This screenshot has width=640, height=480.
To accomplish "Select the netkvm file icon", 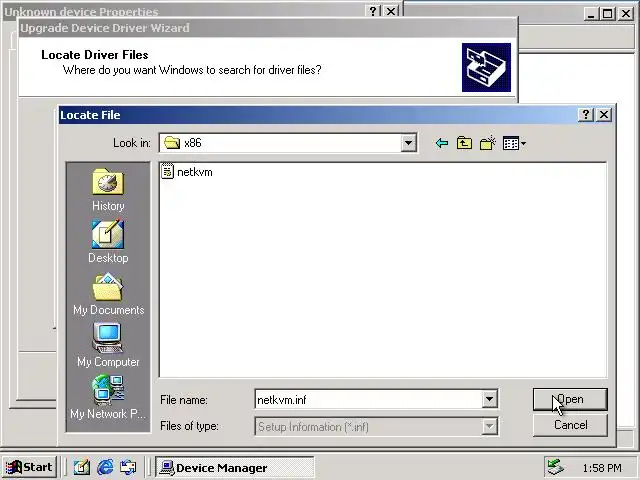I will (167, 171).
